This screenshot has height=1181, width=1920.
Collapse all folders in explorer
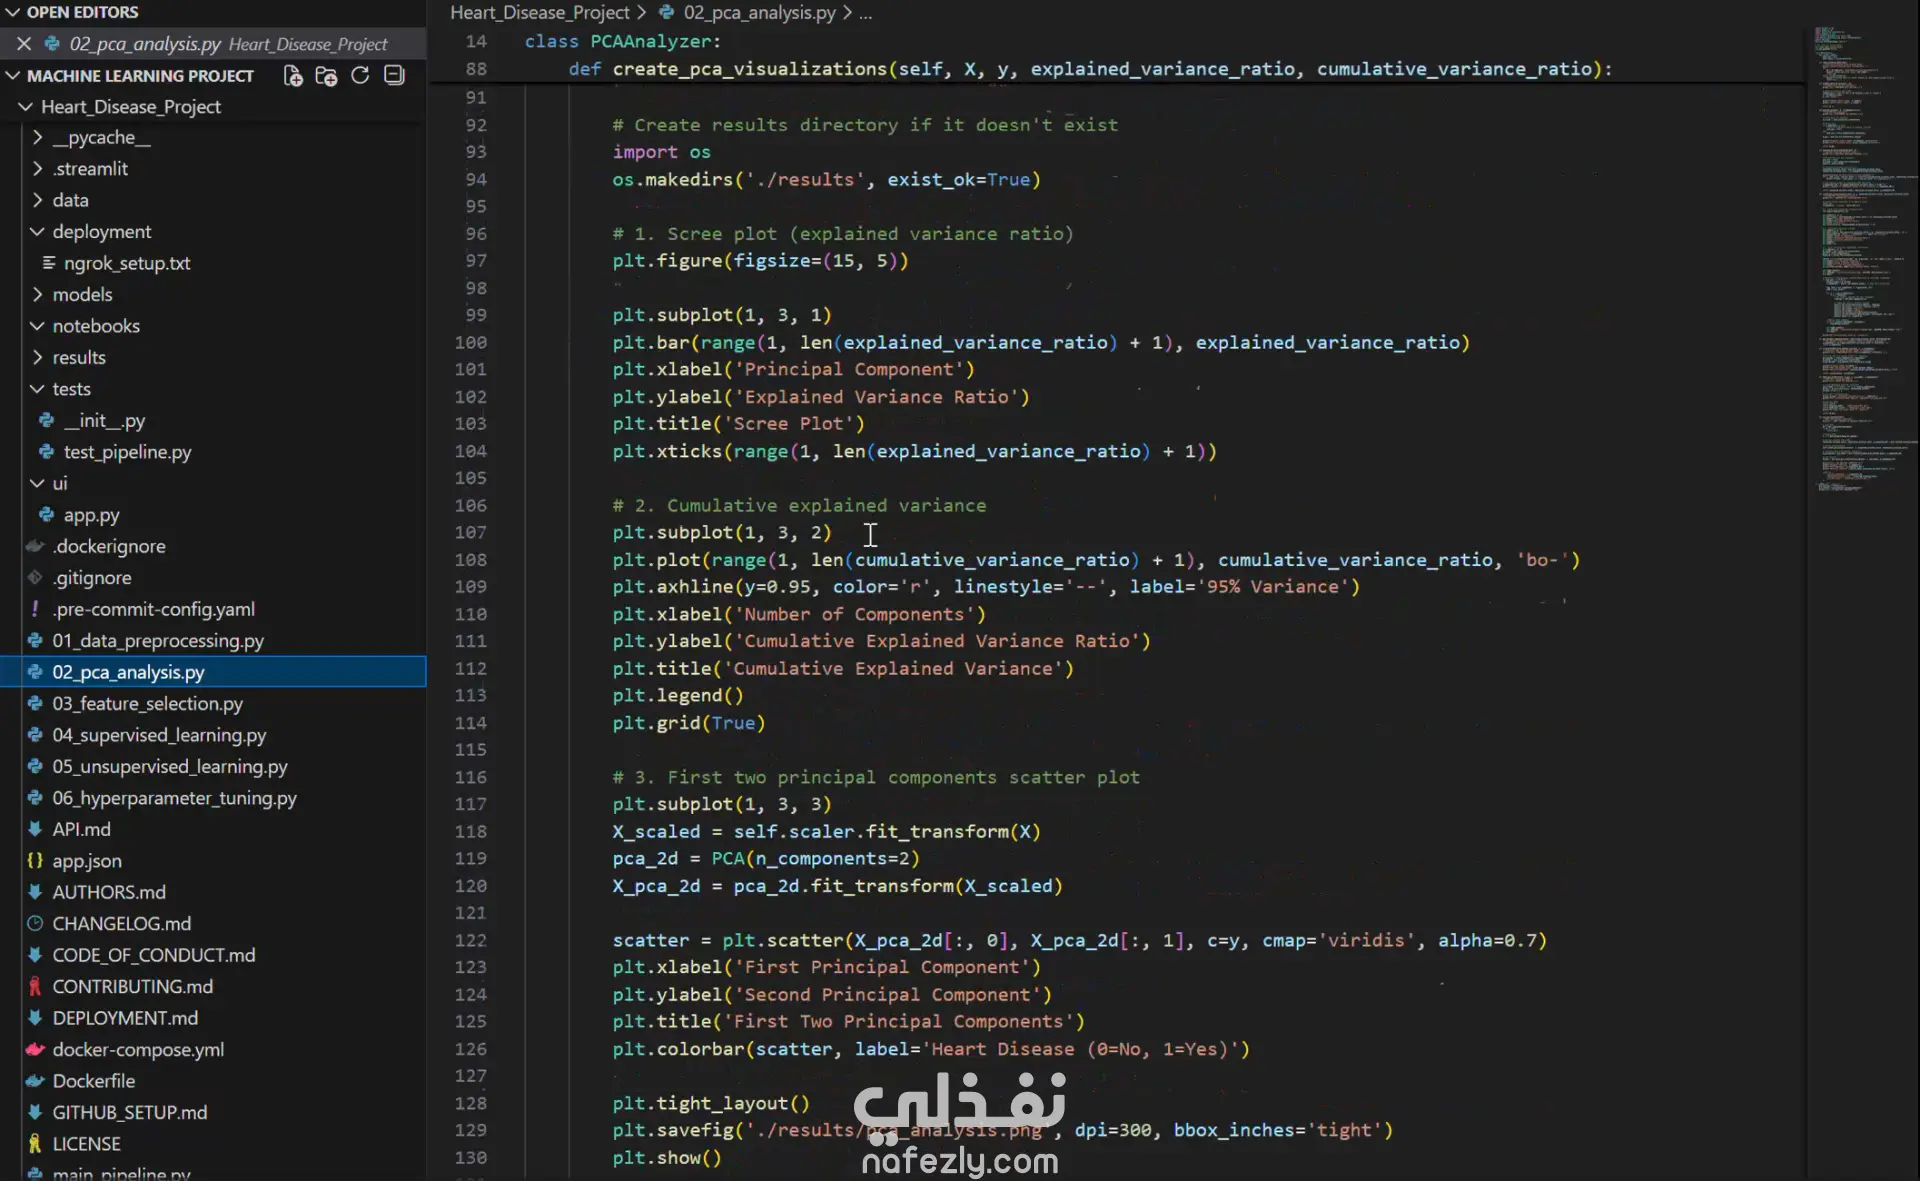click(x=394, y=76)
